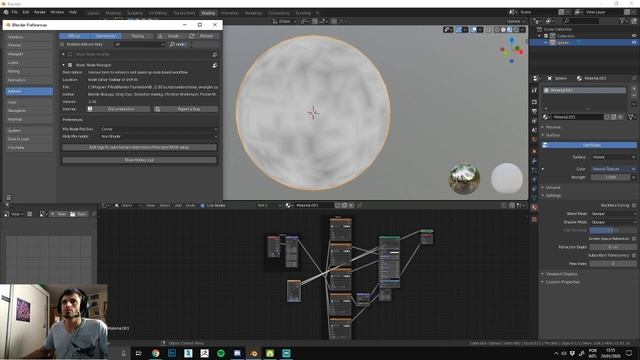Collapse the Collection in outliner
This screenshot has height=360, width=640.
540,36
